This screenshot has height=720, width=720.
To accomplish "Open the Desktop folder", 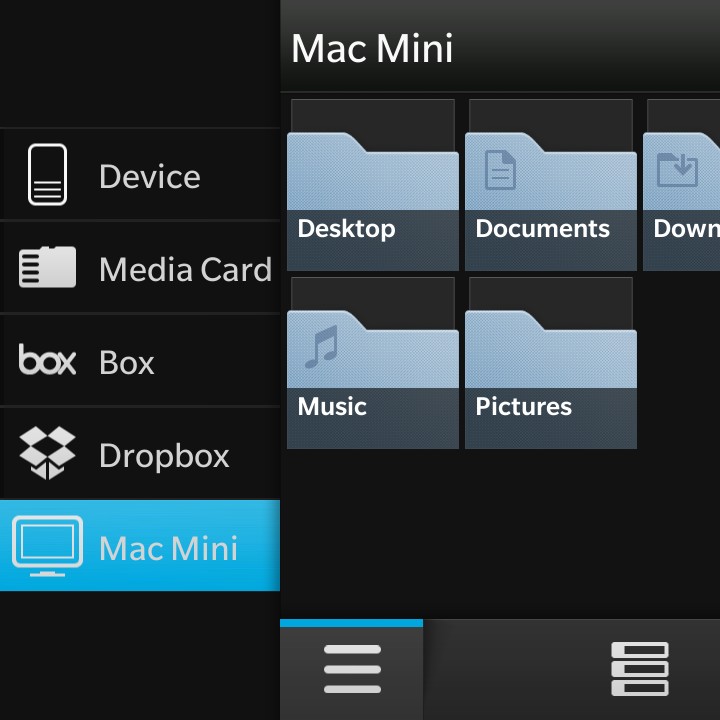I will [372, 201].
